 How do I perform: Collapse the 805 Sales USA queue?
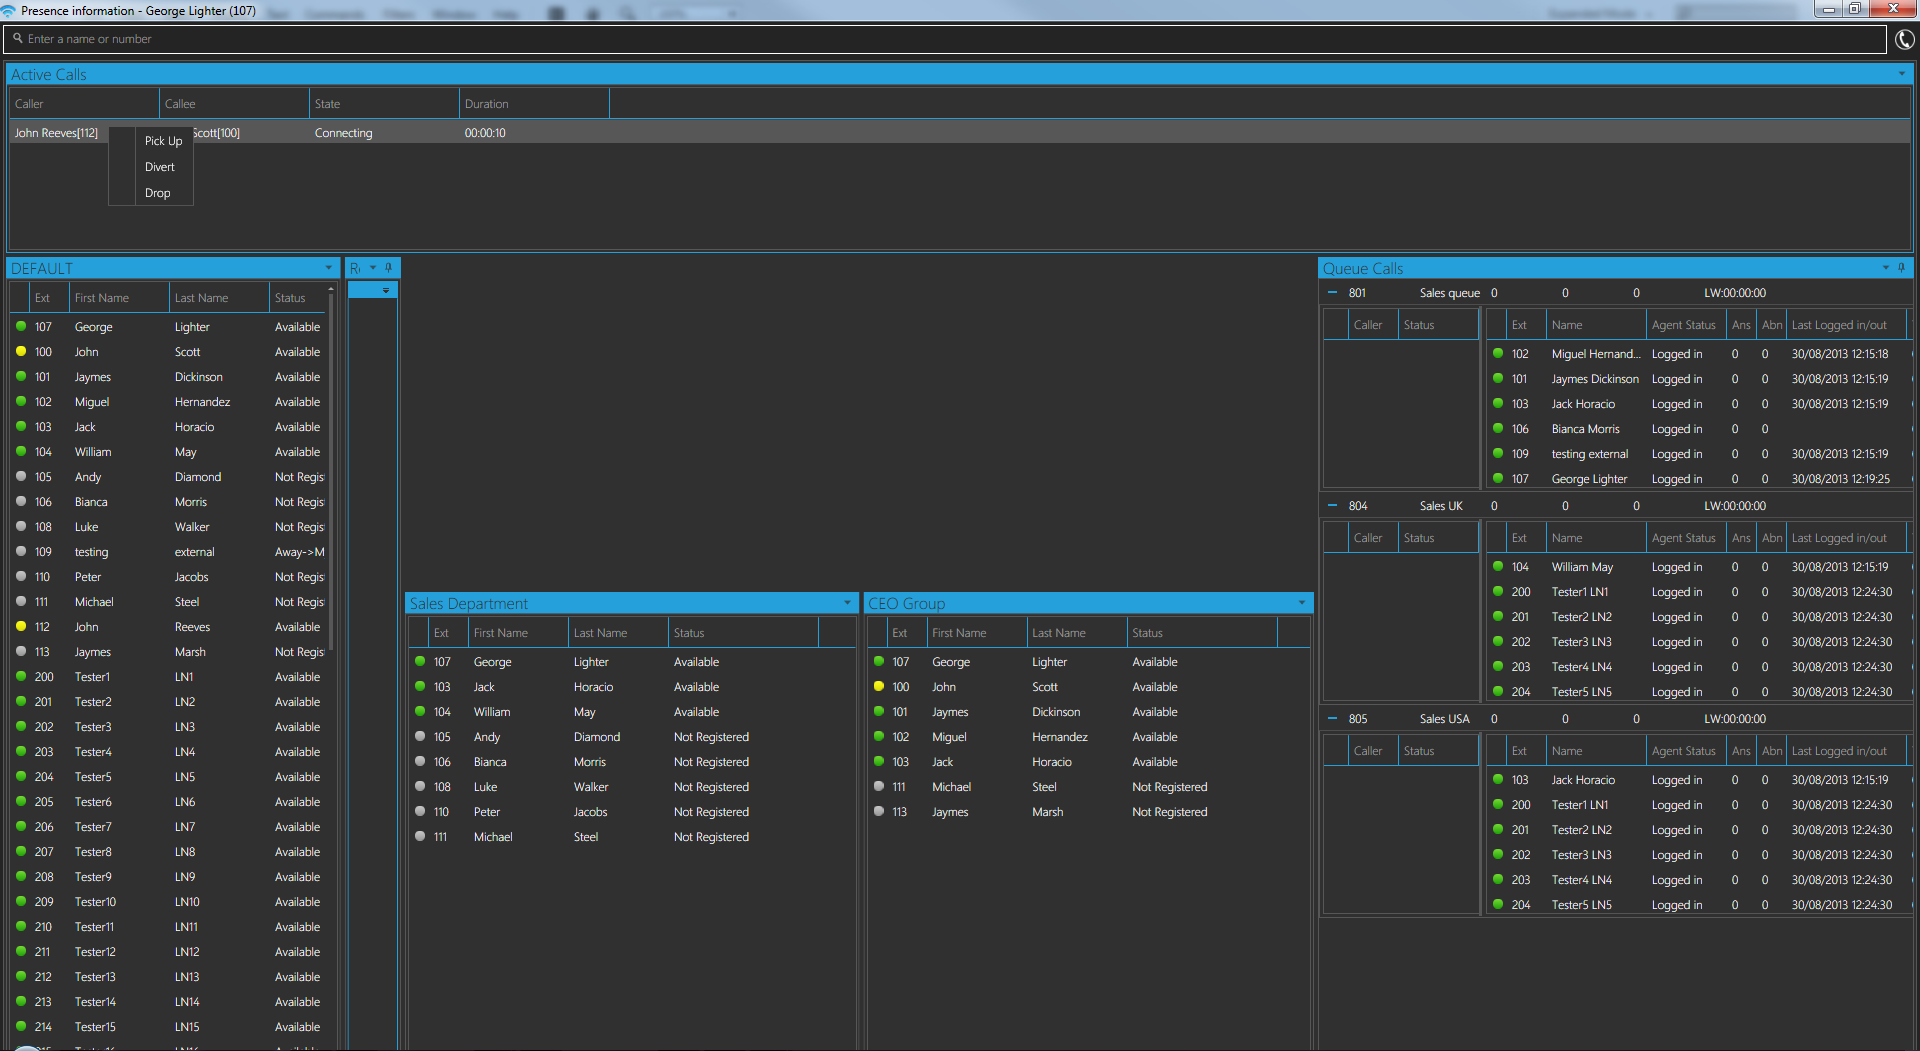click(x=1332, y=719)
